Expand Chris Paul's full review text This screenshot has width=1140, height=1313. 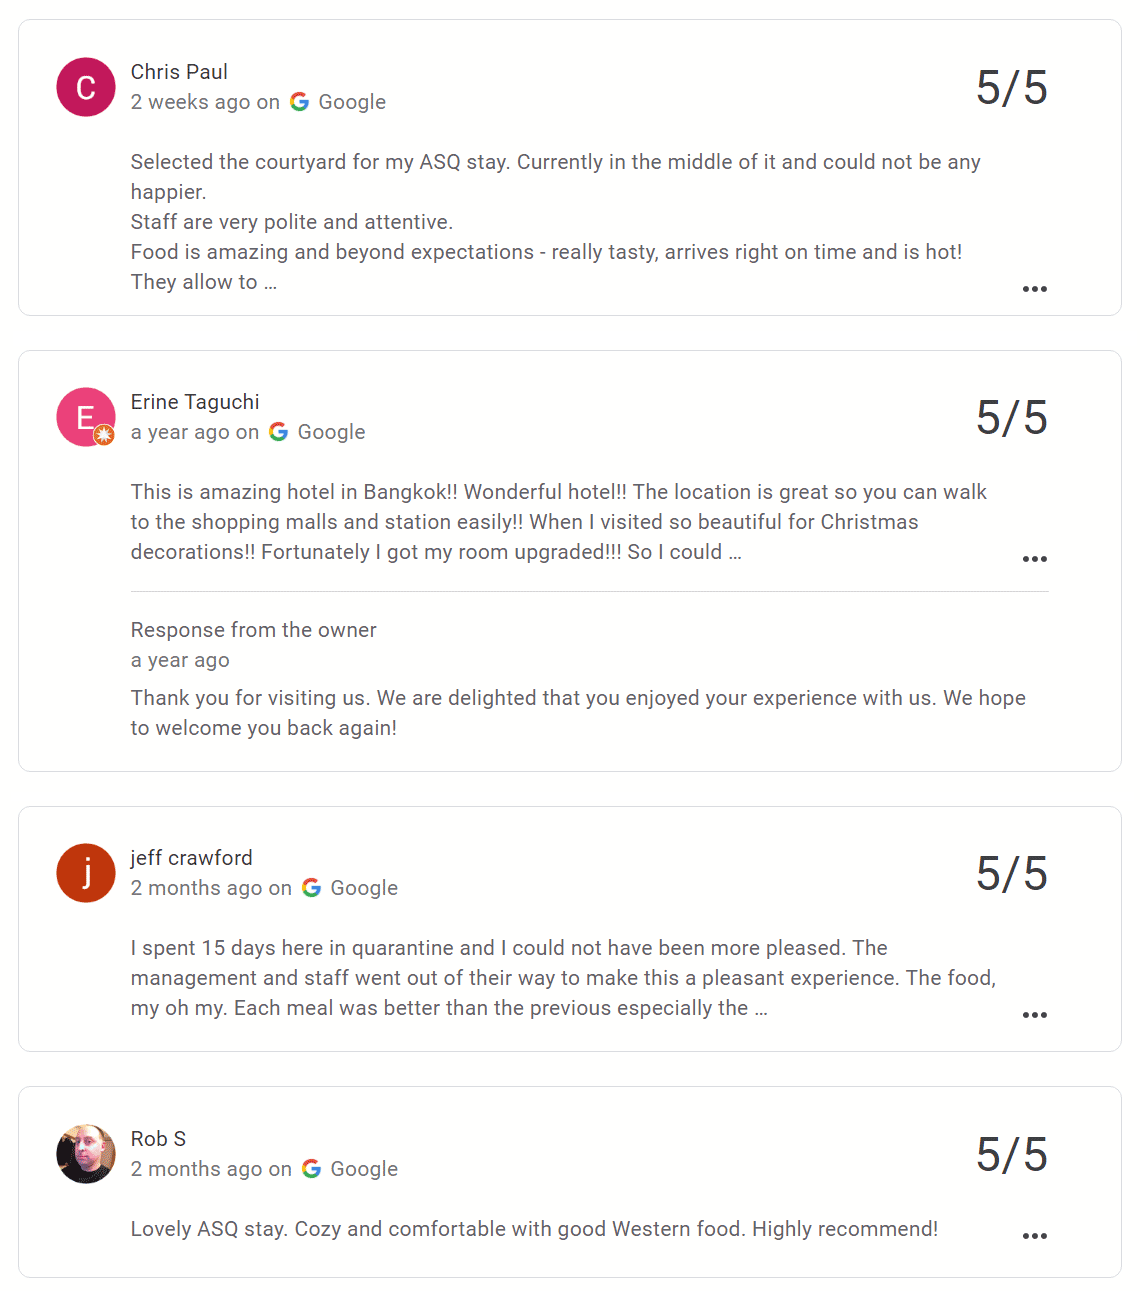click(x=1035, y=289)
